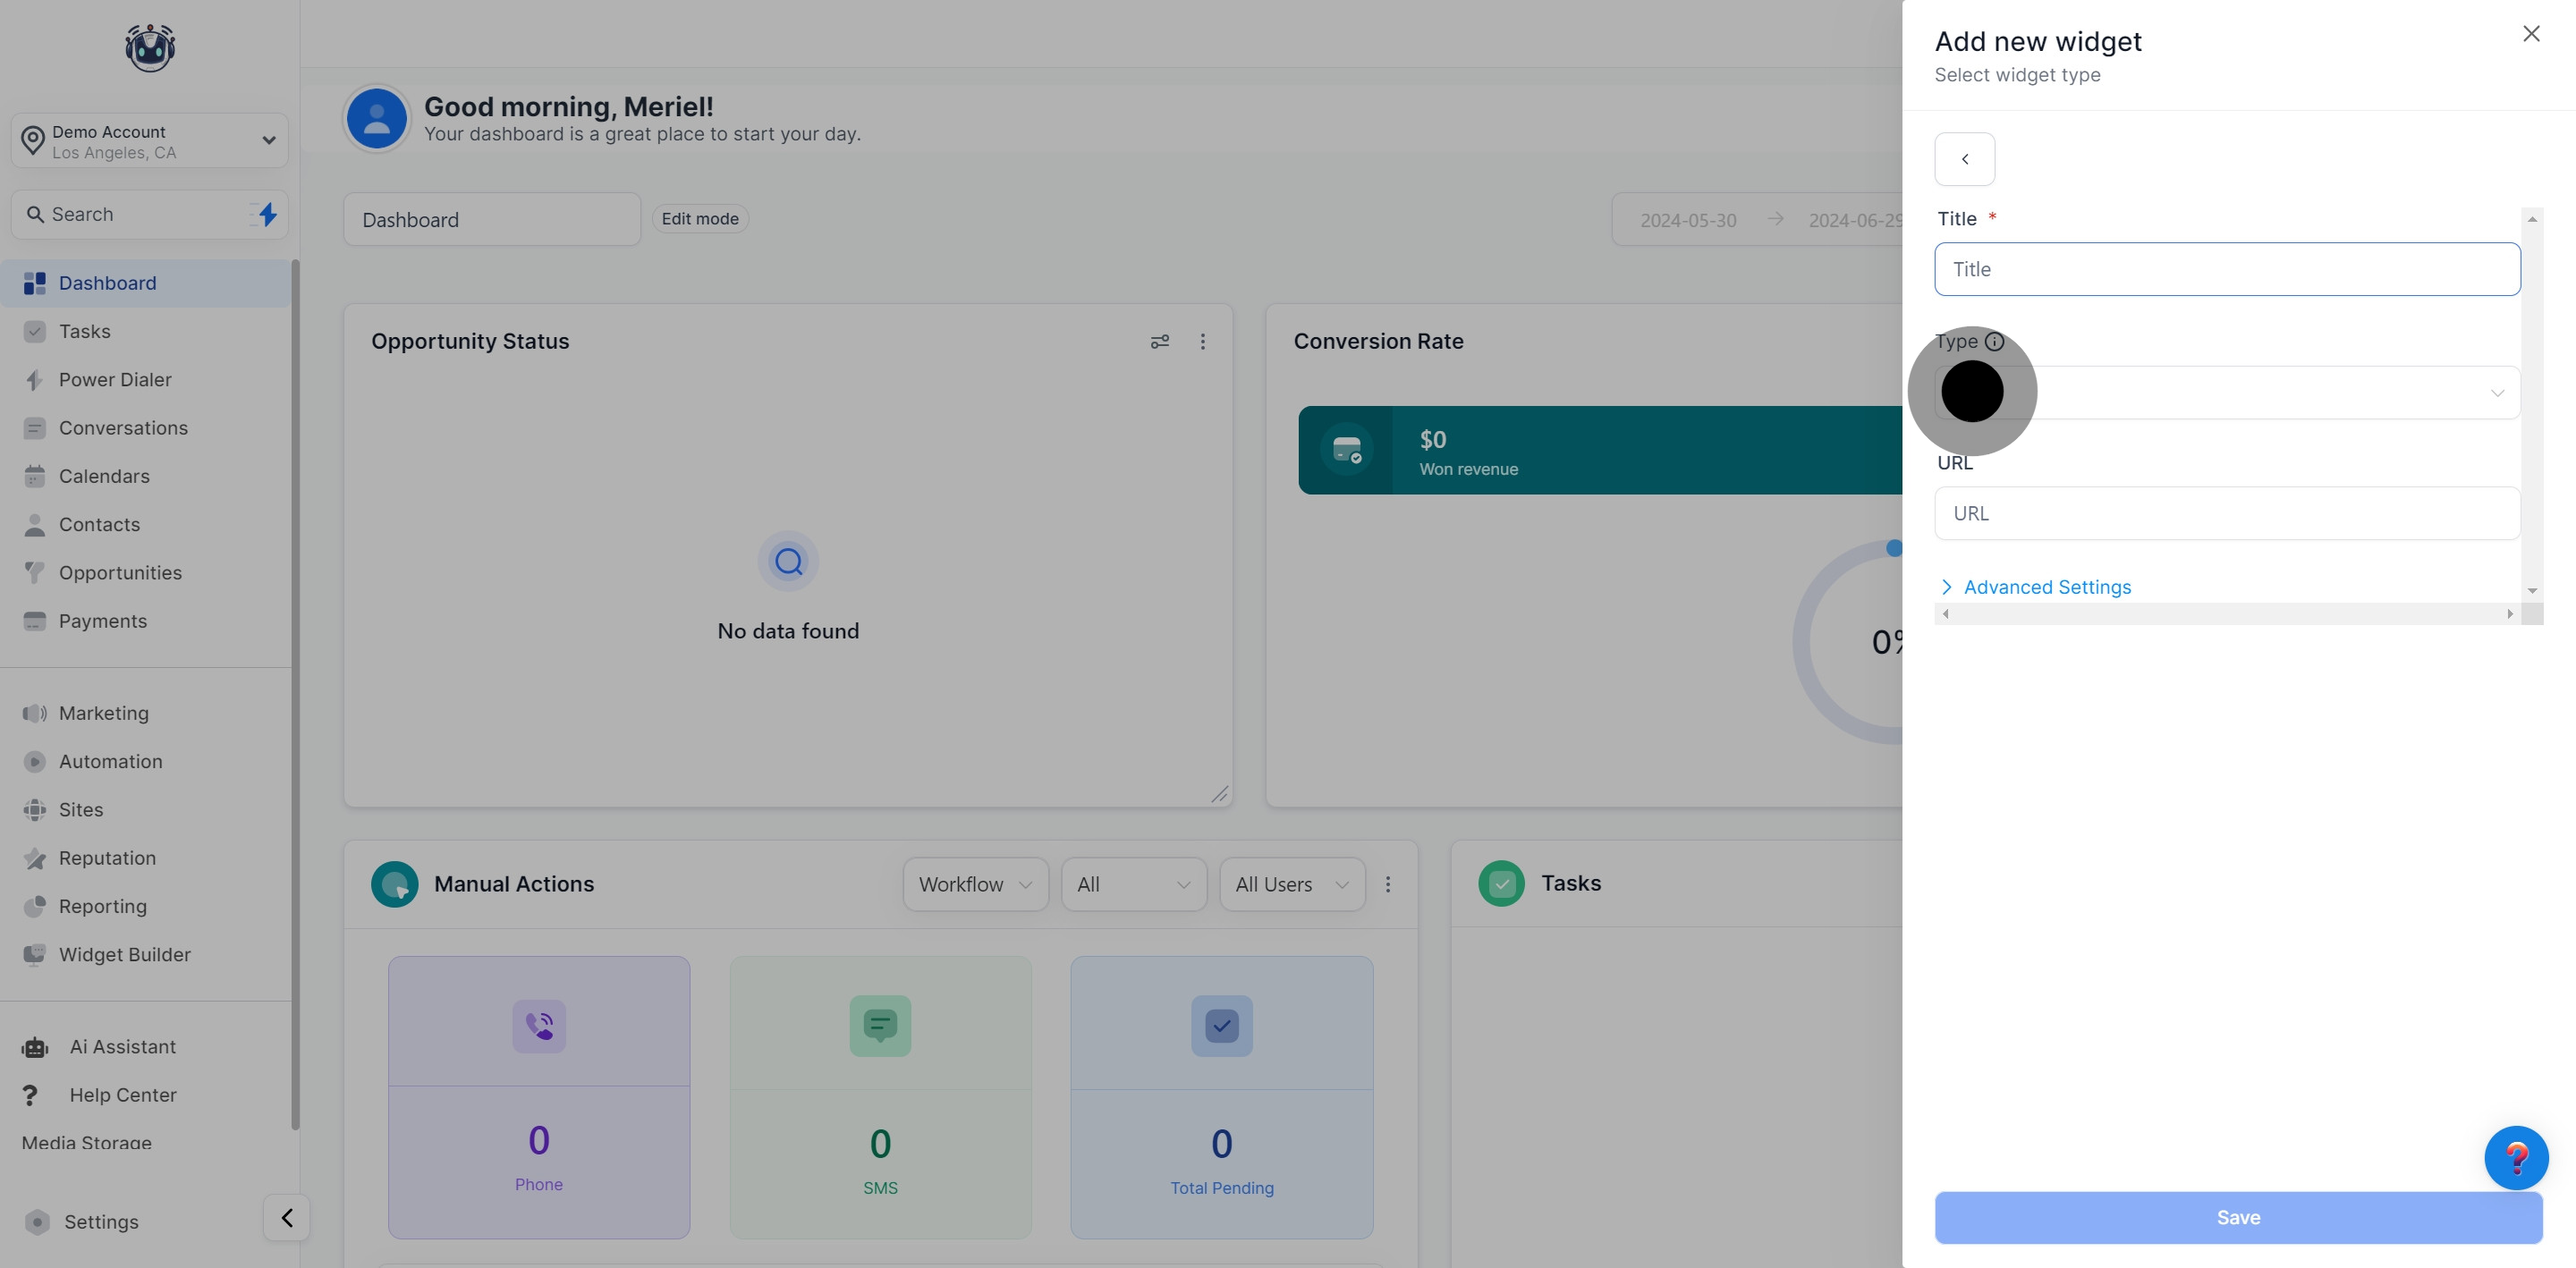The width and height of the screenshot is (2576, 1268).
Task: Open Widget Builder in sidebar
Action: (124, 955)
